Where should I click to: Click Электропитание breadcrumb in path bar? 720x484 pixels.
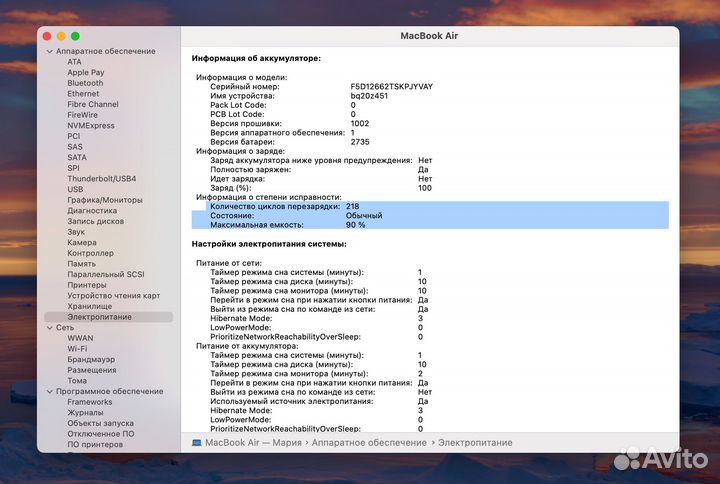[475, 443]
